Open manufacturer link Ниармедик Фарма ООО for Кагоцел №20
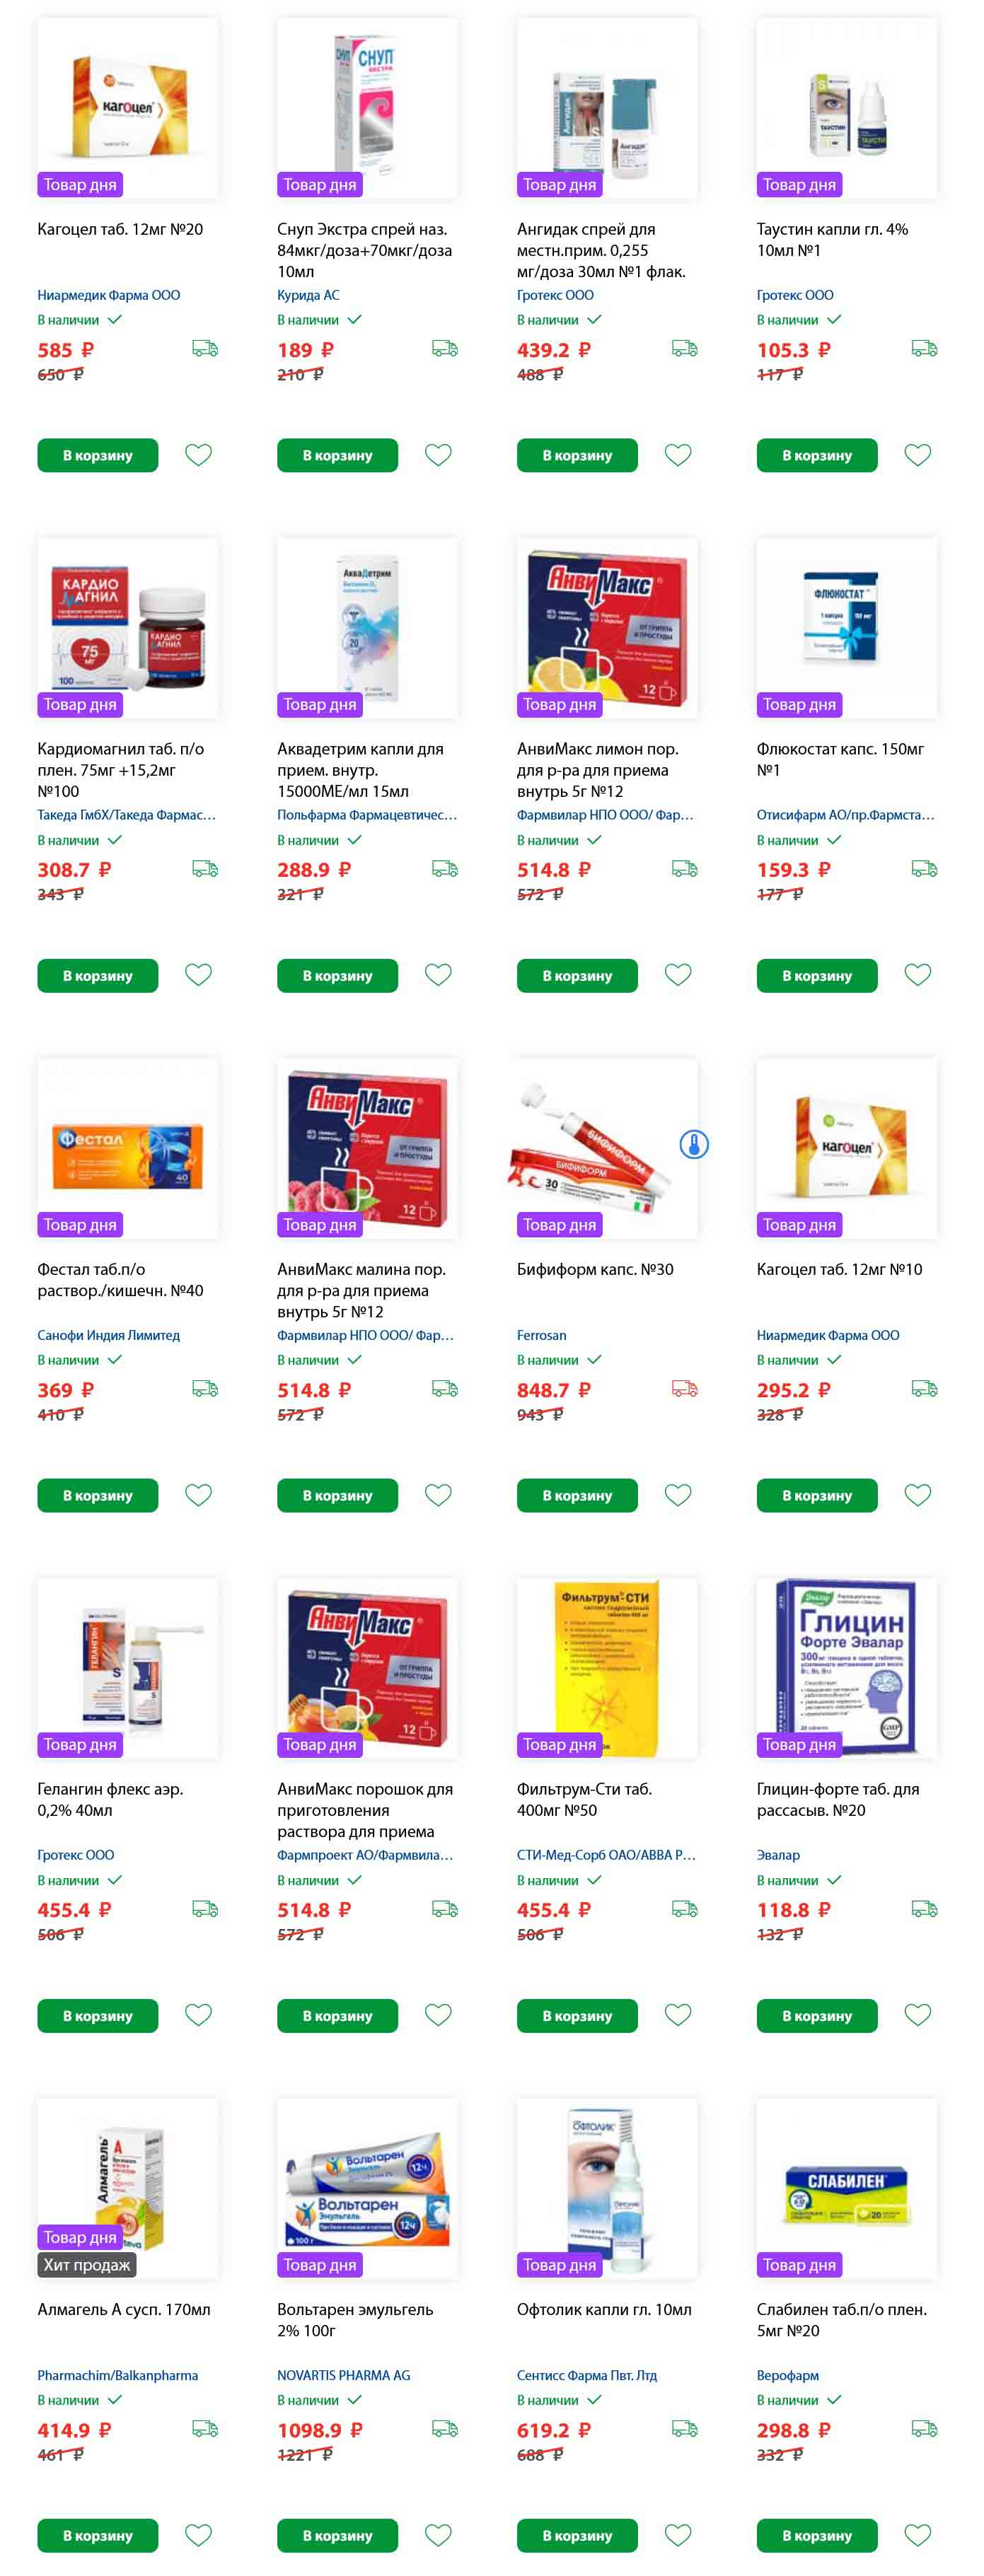The height and width of the screenshot is (2576, 984). click(x=109, y=295)
